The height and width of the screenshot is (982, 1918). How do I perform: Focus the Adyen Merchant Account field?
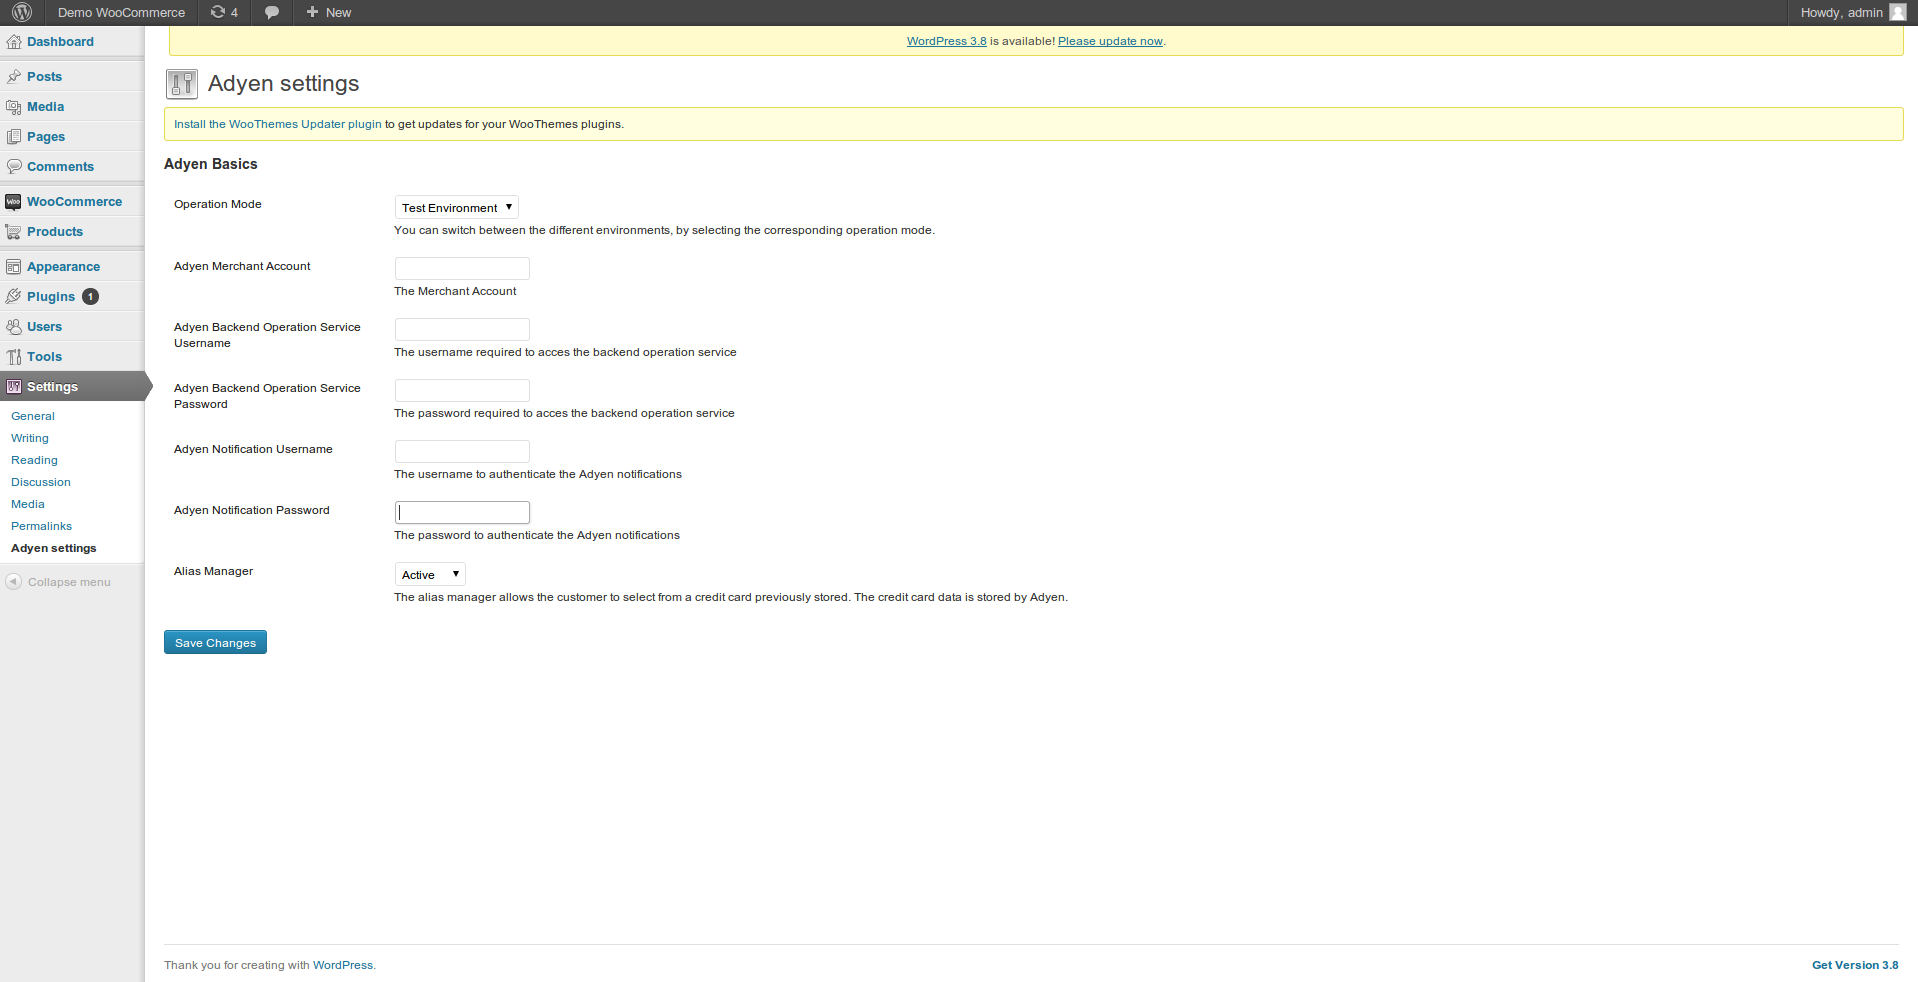pyautogui.click(x=462, y=268)
